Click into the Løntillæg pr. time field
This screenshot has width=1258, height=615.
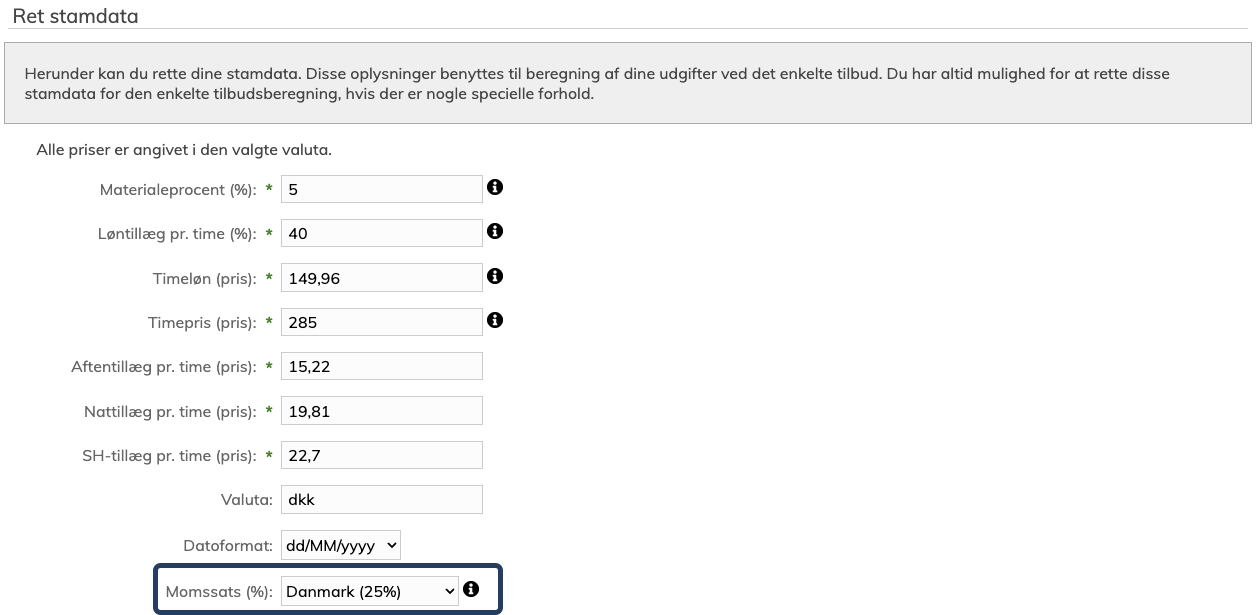(x=382, y=234)
